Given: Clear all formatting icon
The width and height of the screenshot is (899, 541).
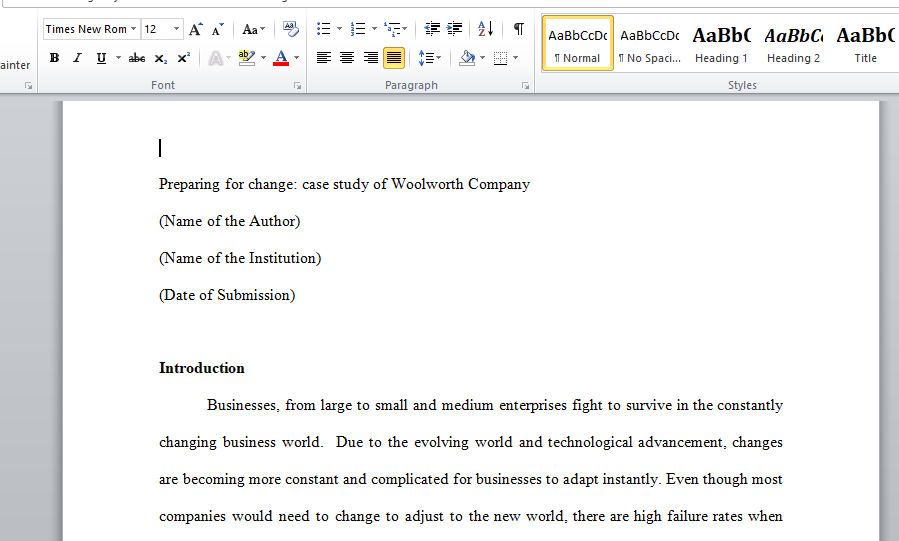Looking at the screenshot, I should click(290, 29).
